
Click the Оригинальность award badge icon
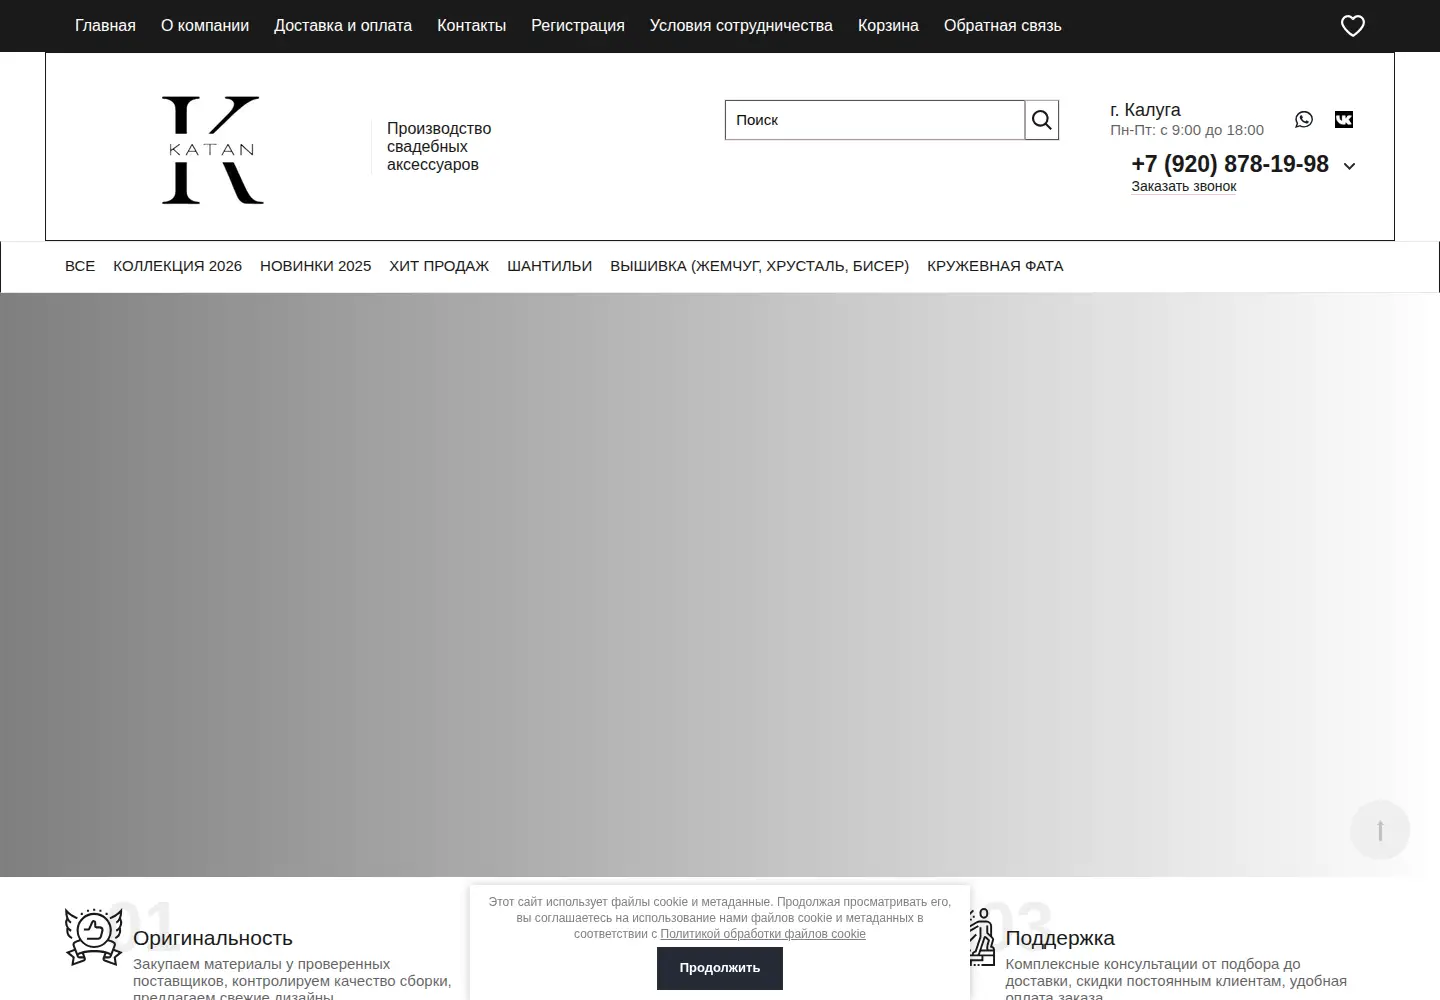pos(93,937)
